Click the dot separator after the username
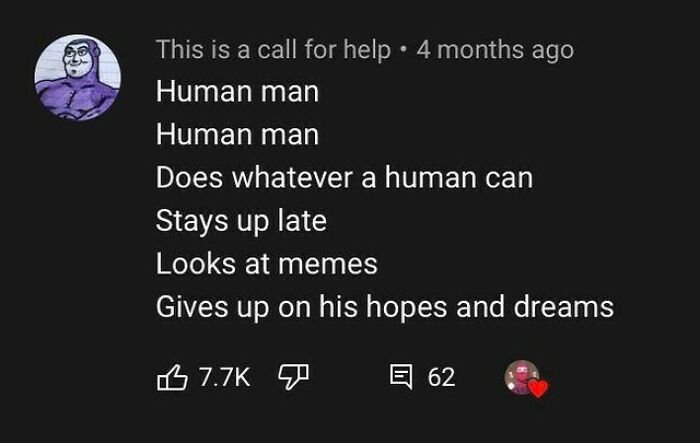The width and height of the screenshot is (700, 443). (x=404, y=50)
